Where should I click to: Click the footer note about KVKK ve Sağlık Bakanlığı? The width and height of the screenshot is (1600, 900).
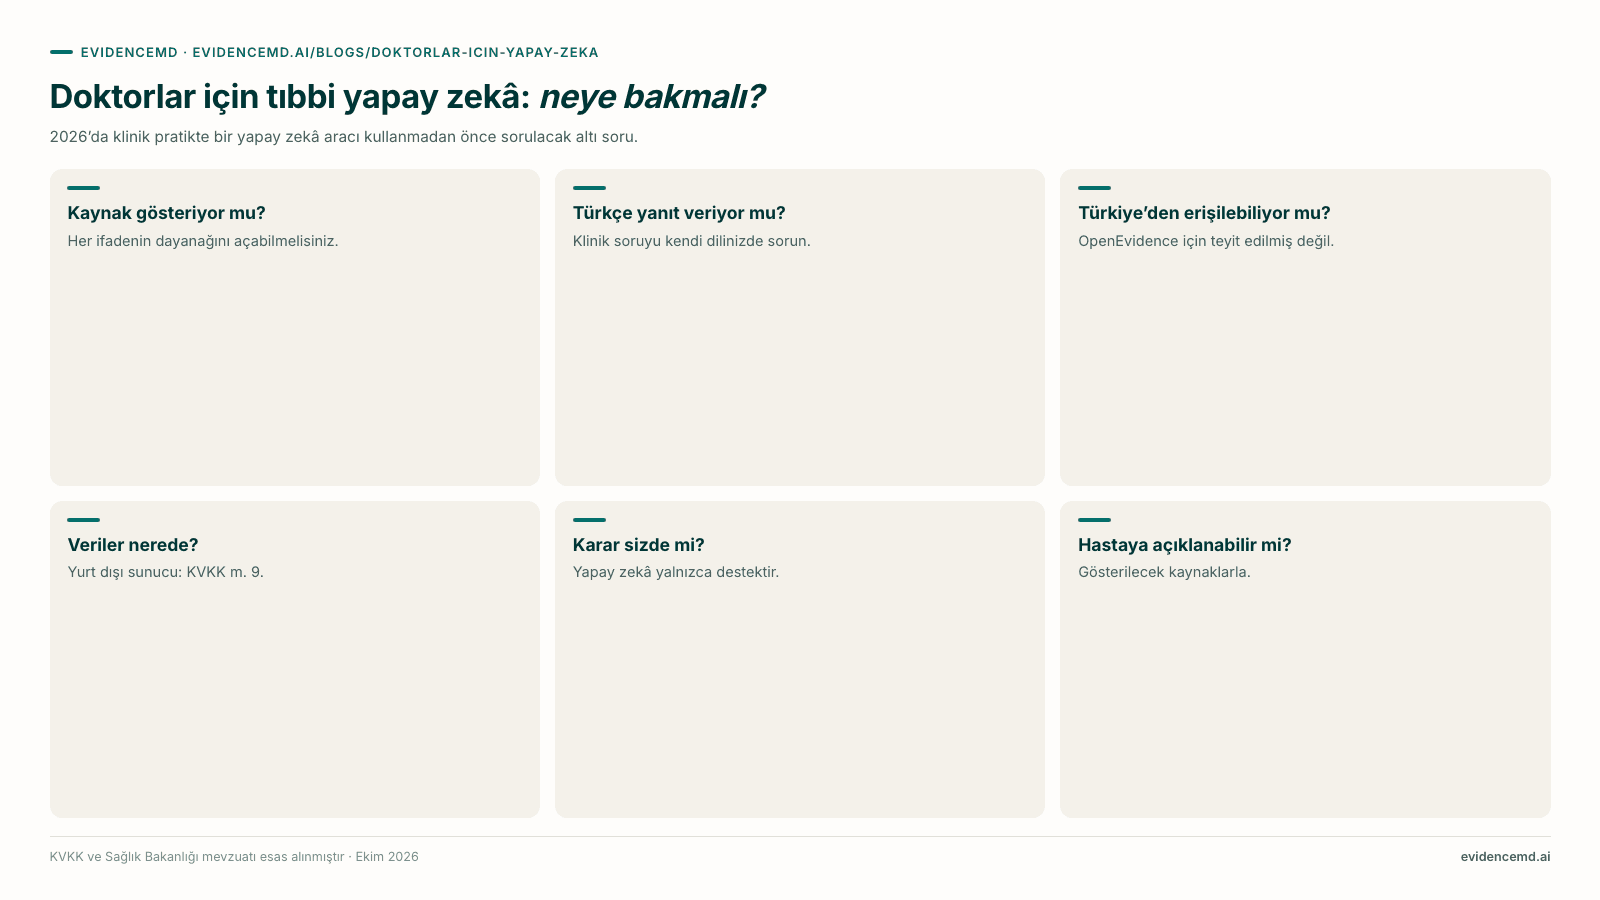pyautogui.click(x=234, y=857)
